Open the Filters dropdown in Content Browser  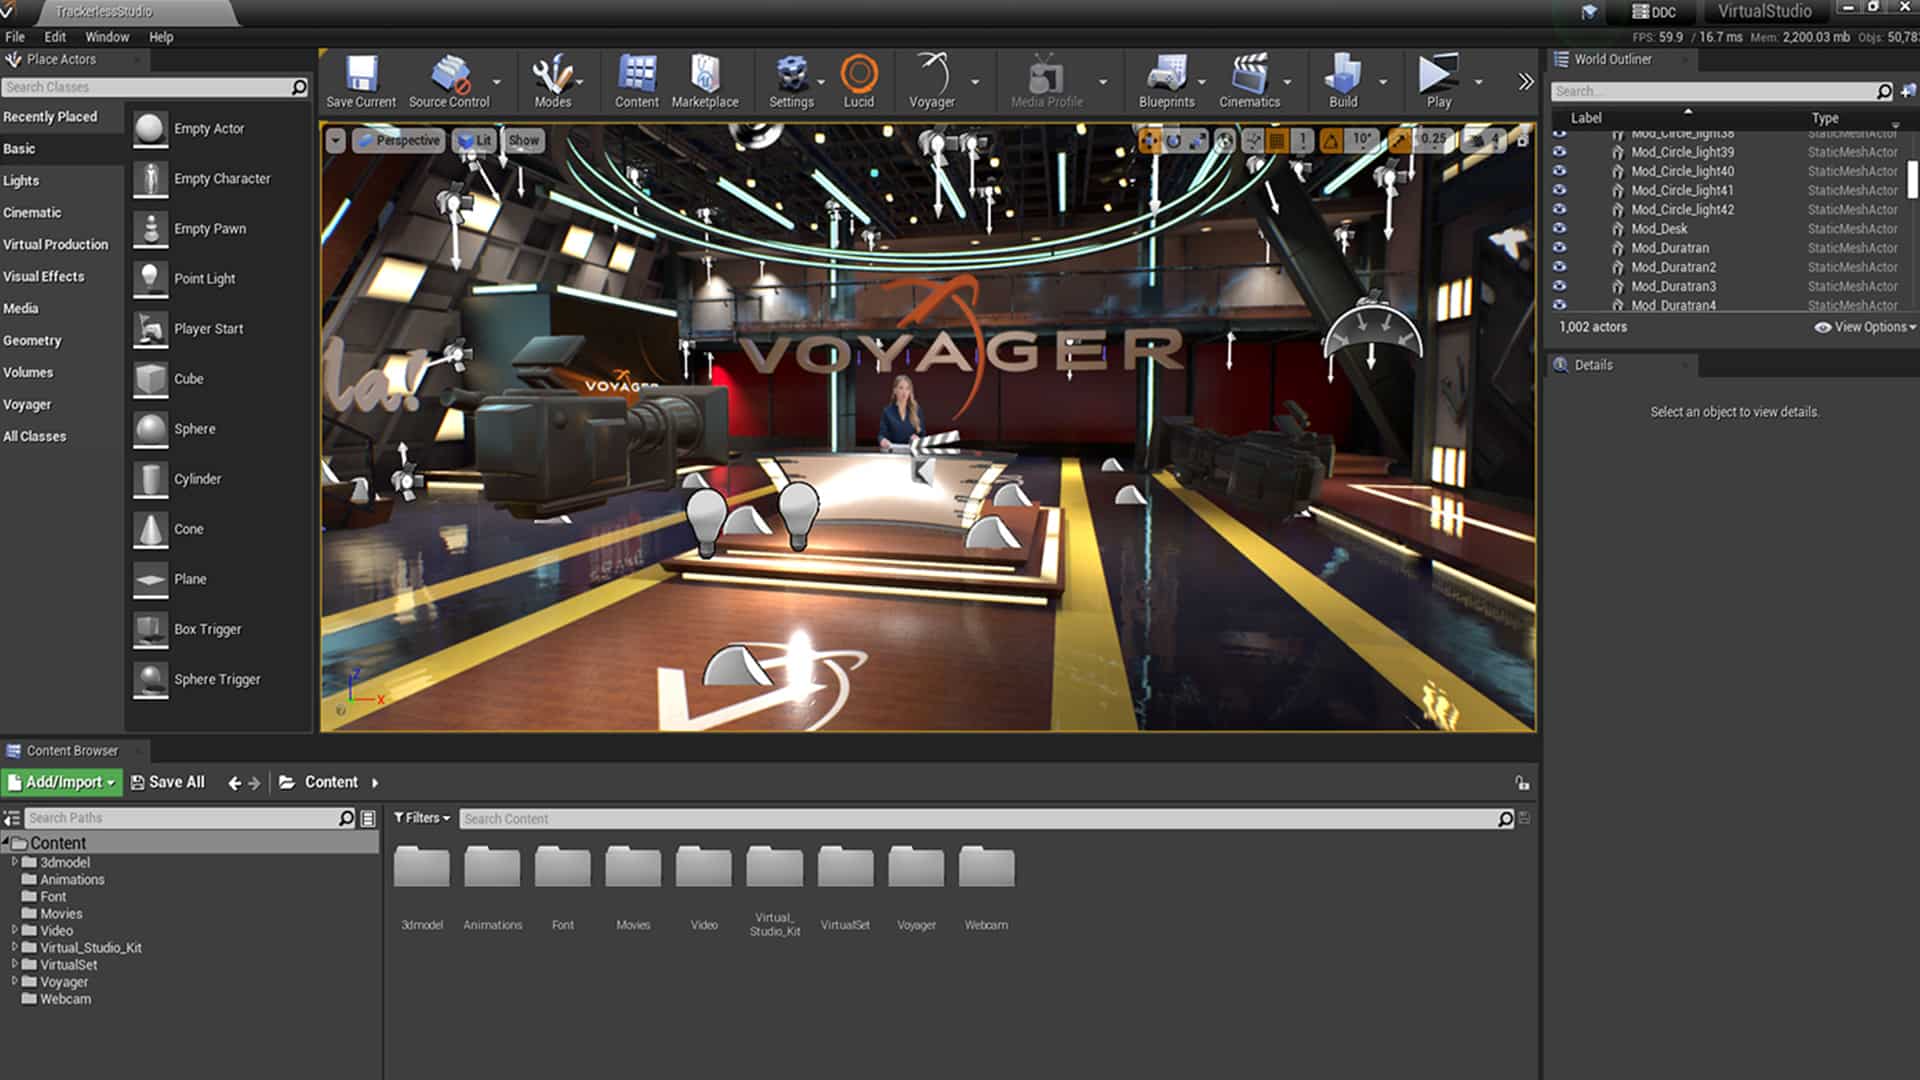pyautogui.click(x=422, y=818)
